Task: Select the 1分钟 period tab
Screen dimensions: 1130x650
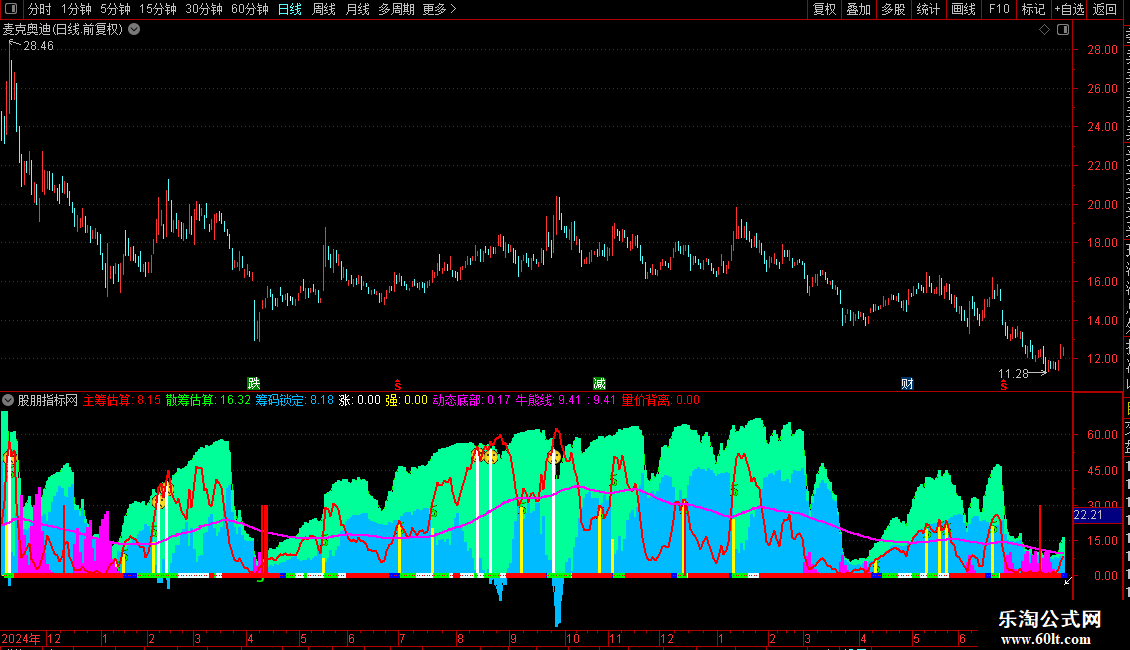Action: click(76, 9)
